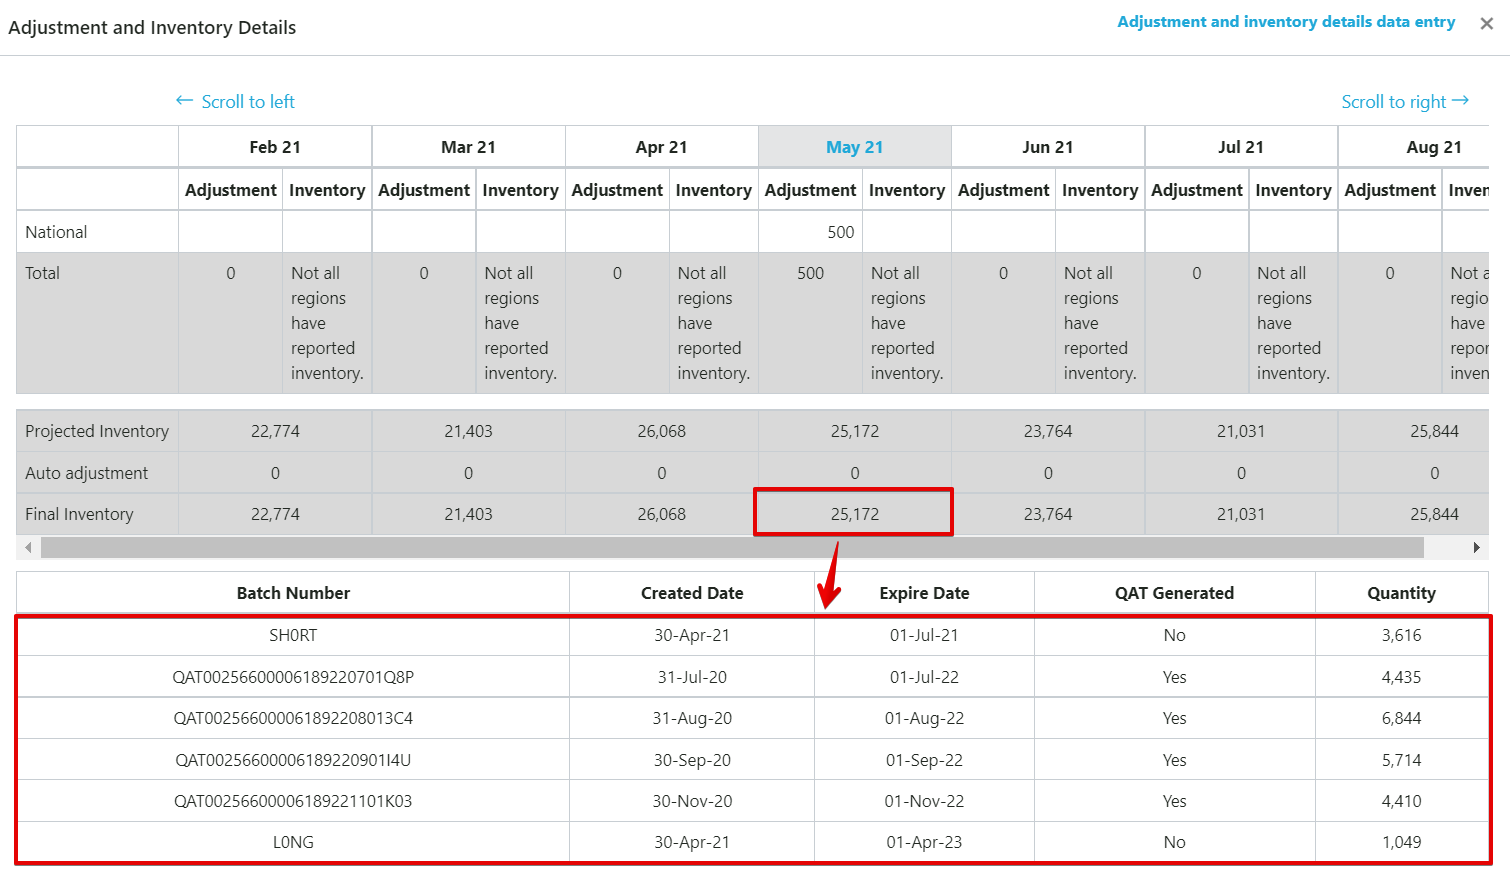
Task: Click the right arrow of horizontal scrollbar
Action: (1476, 547)
